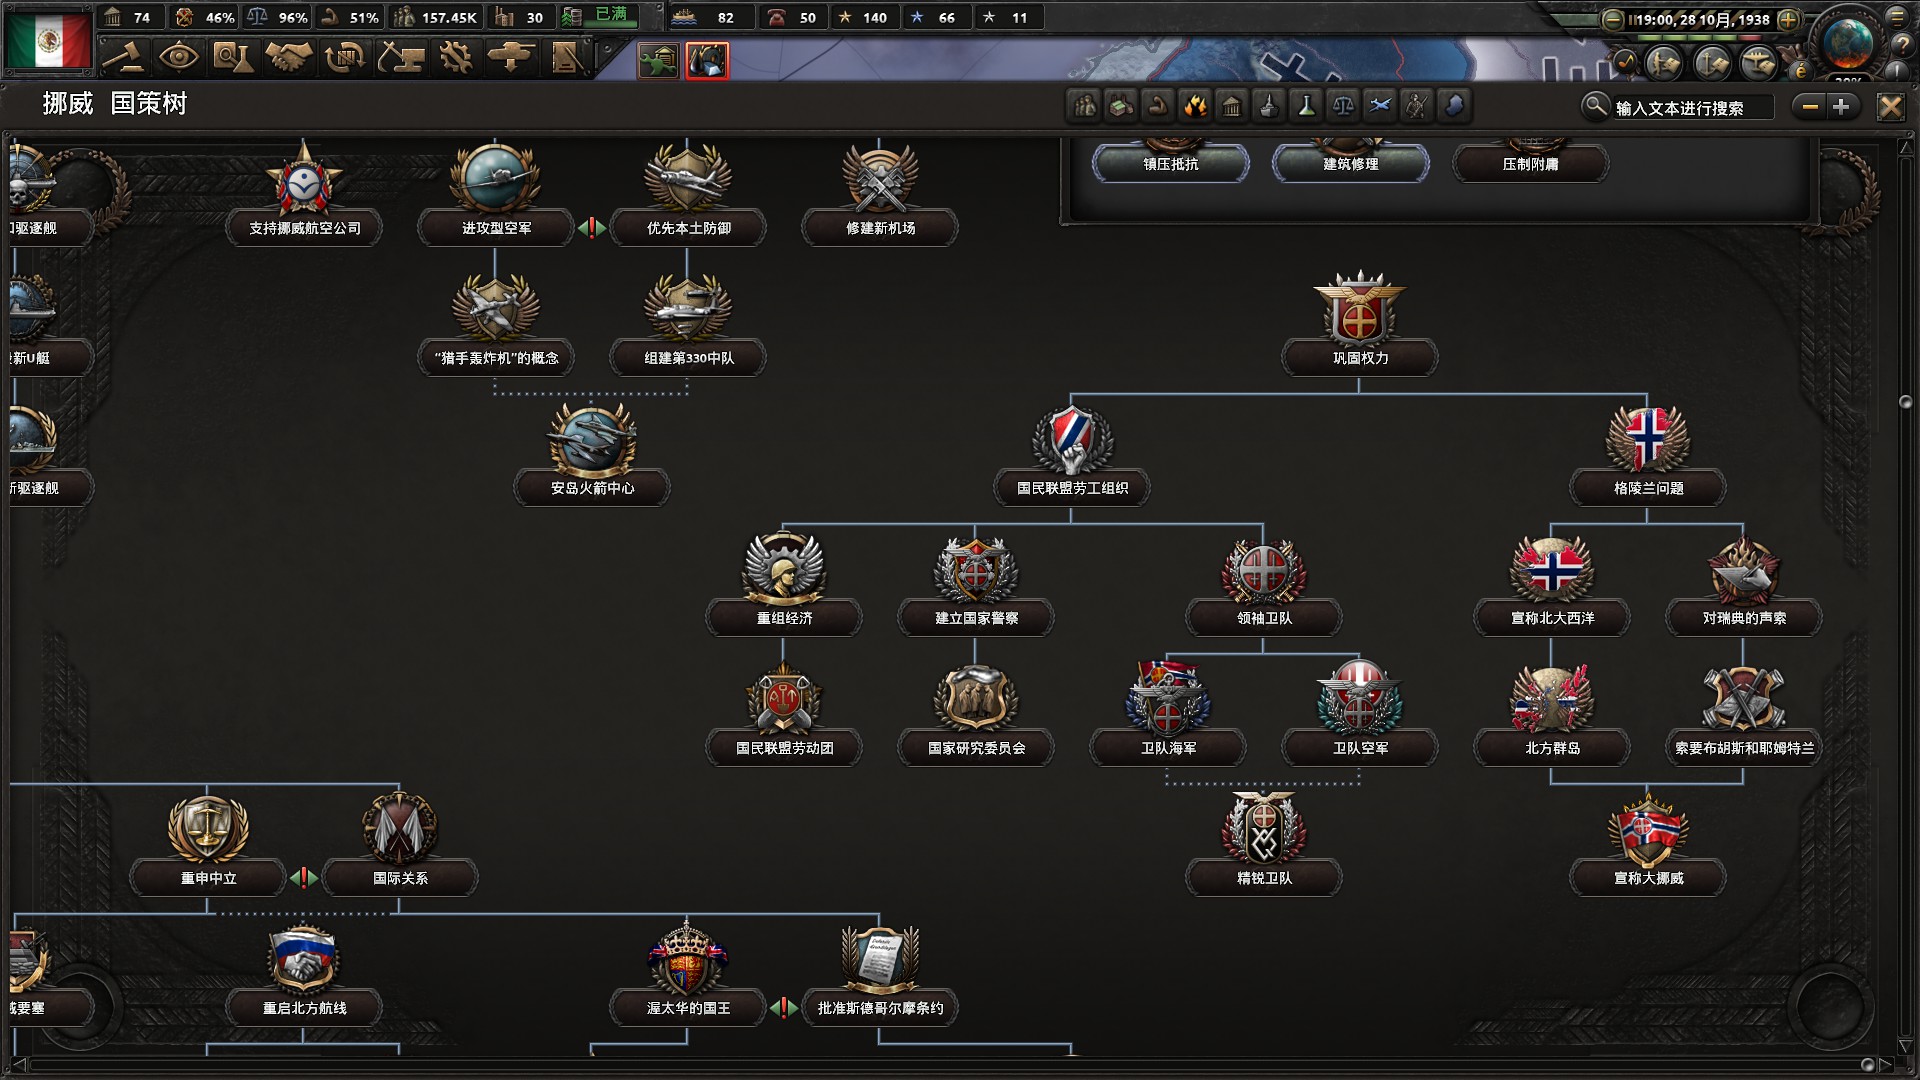Viewport: 1920px width, 1080px height.
Task: Click the 国民联盟劳工组织 focus icon
Action: click(x=1072, y=439)
